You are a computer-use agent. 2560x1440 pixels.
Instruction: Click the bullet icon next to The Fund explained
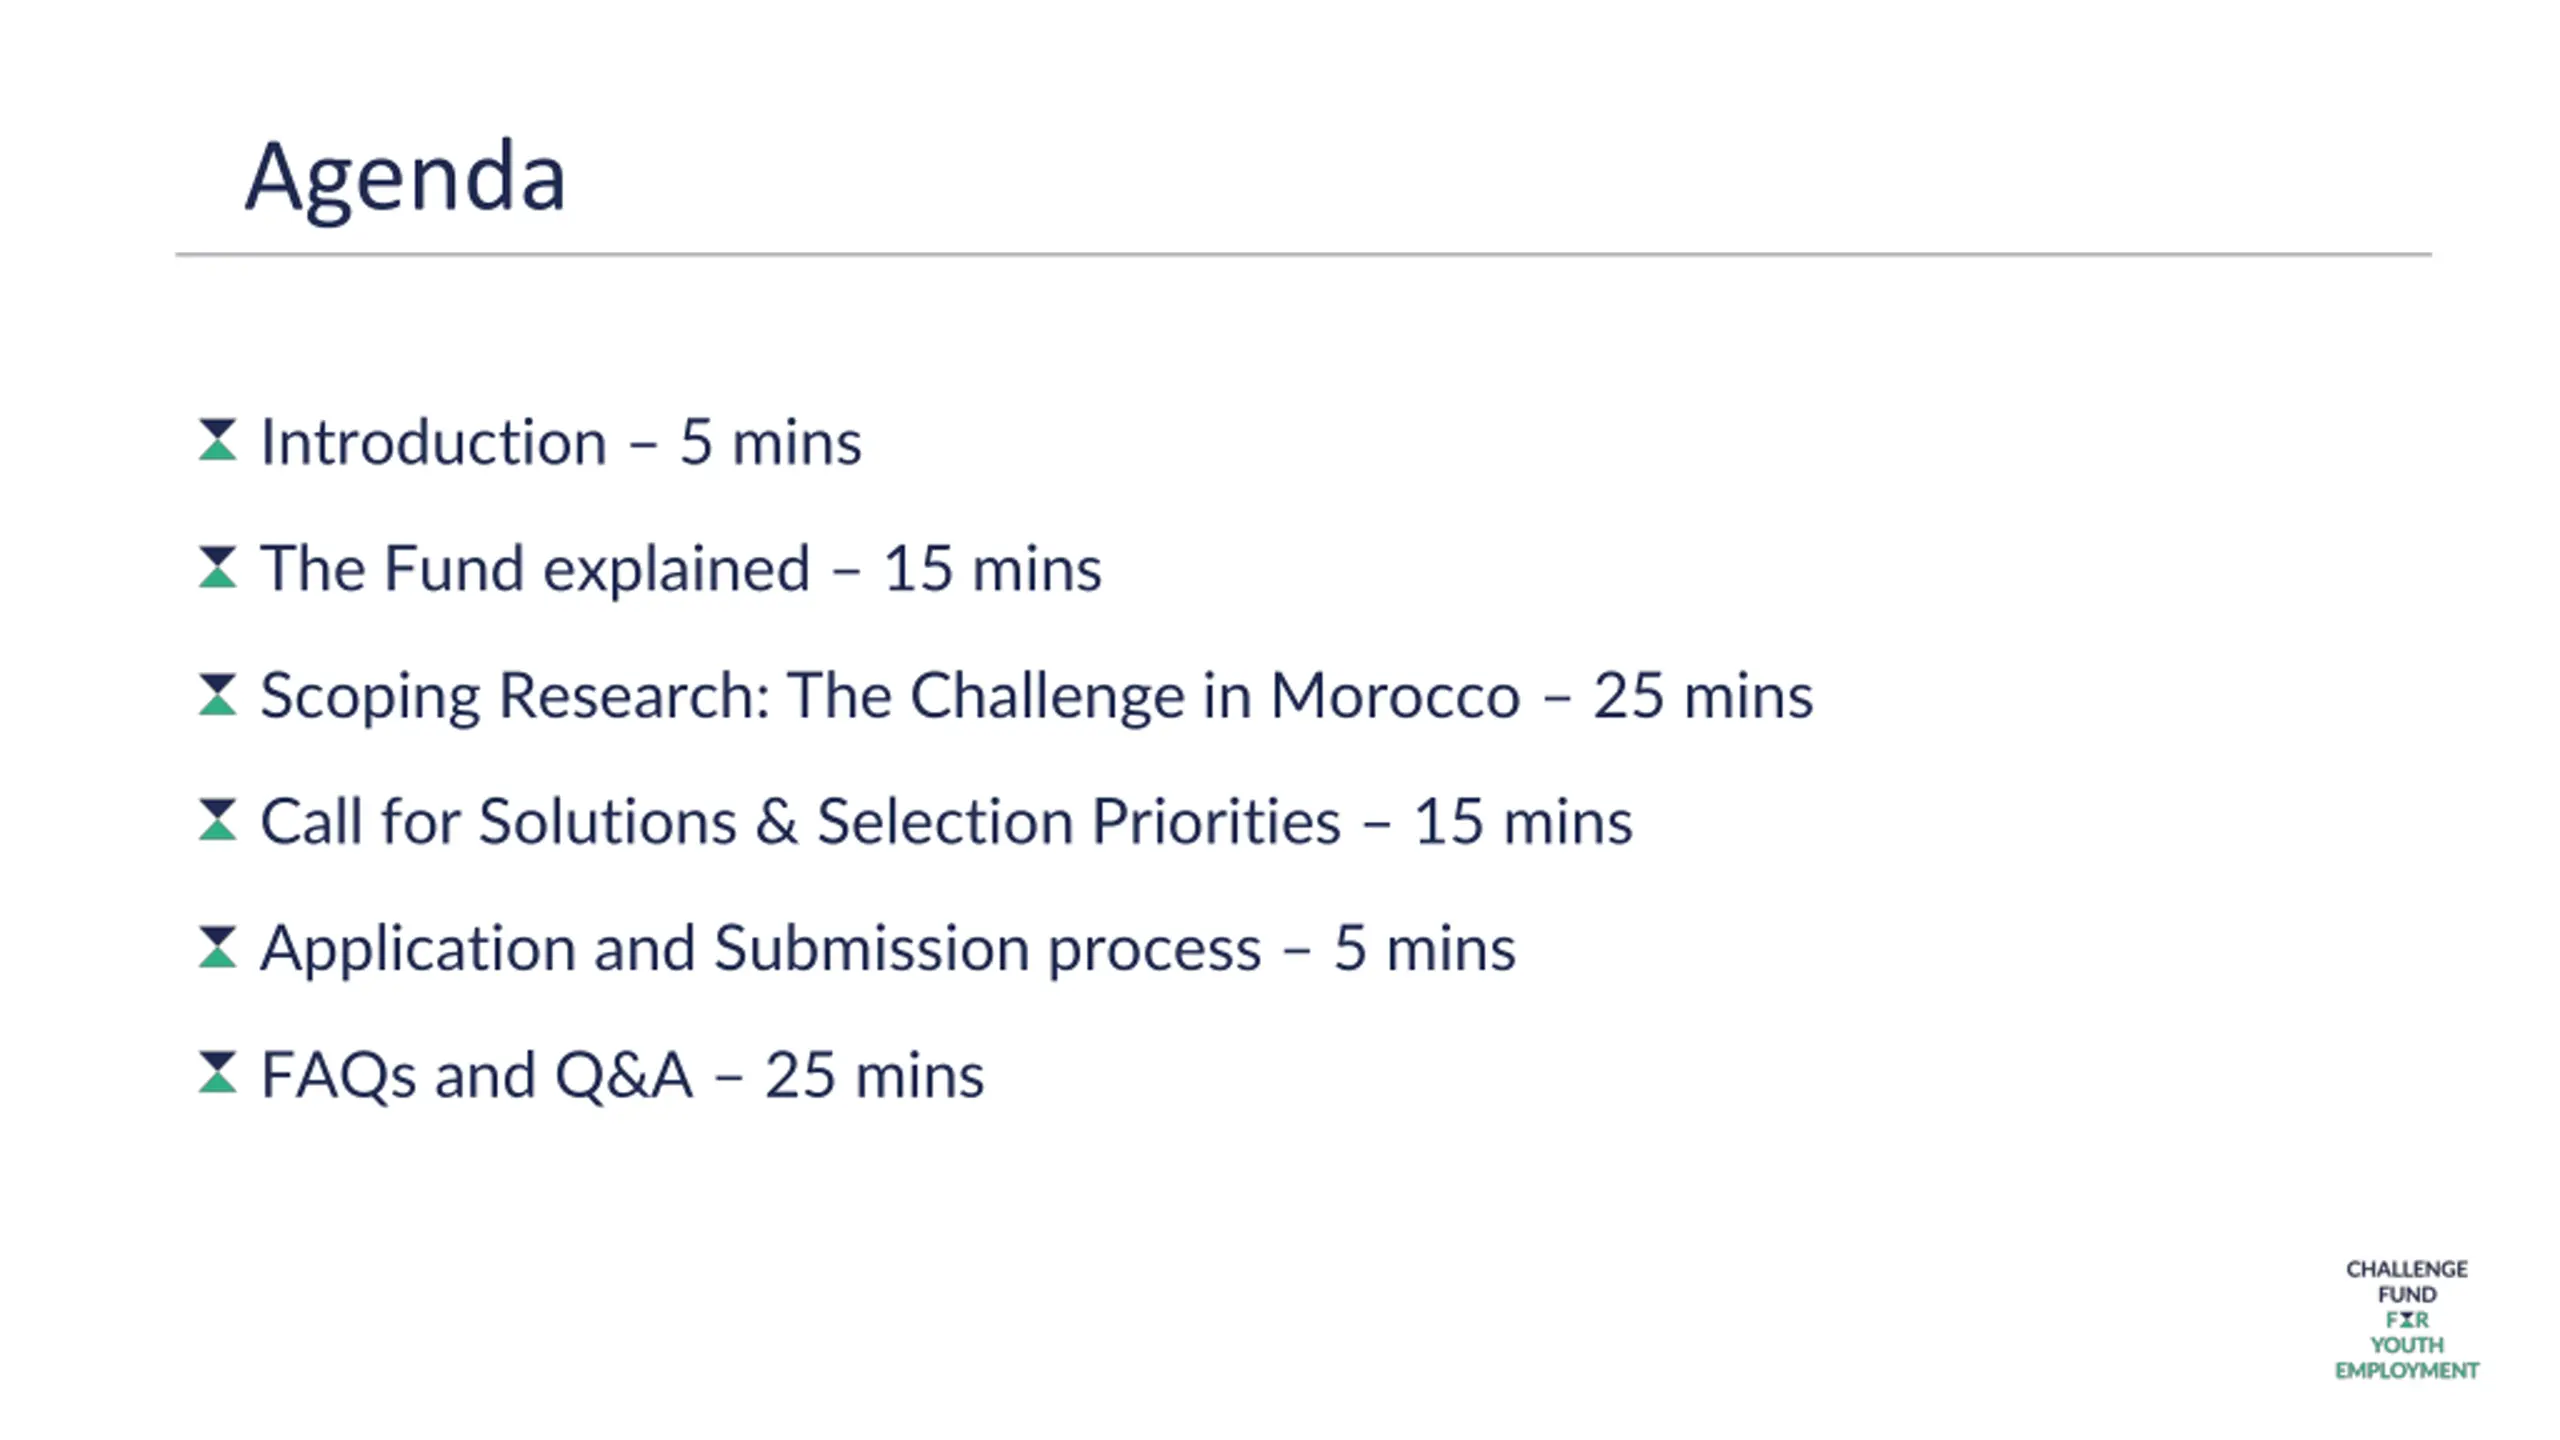pyautogui.click(x=217, y=567)
